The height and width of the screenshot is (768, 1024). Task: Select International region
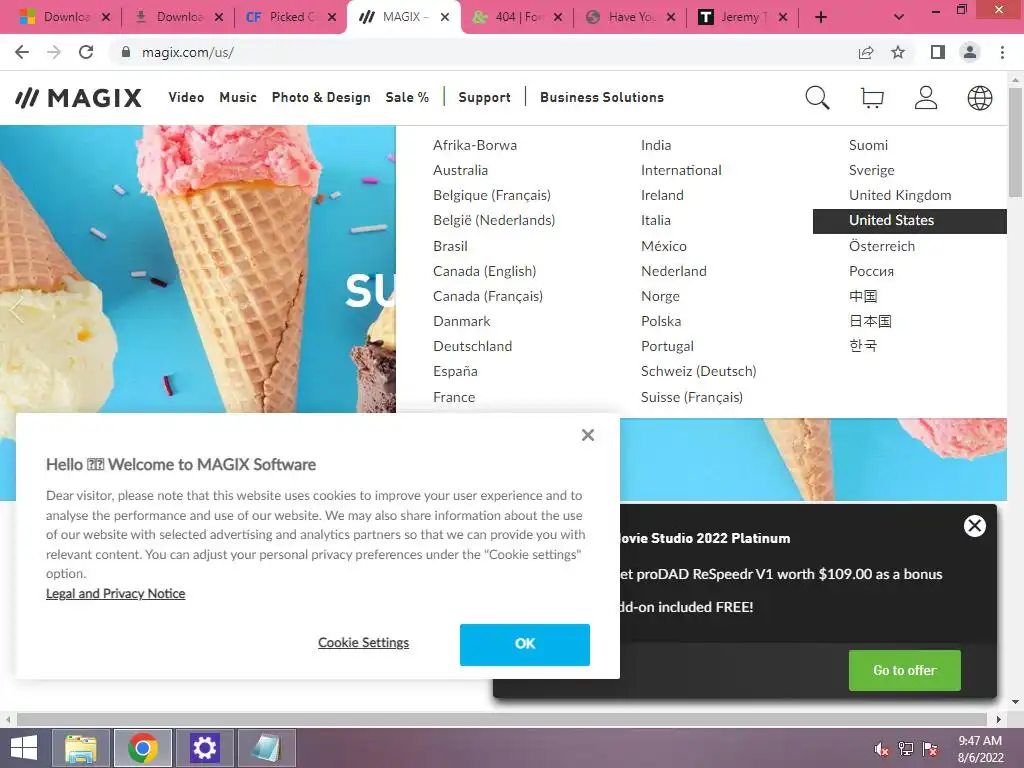[x=681, y=170]
